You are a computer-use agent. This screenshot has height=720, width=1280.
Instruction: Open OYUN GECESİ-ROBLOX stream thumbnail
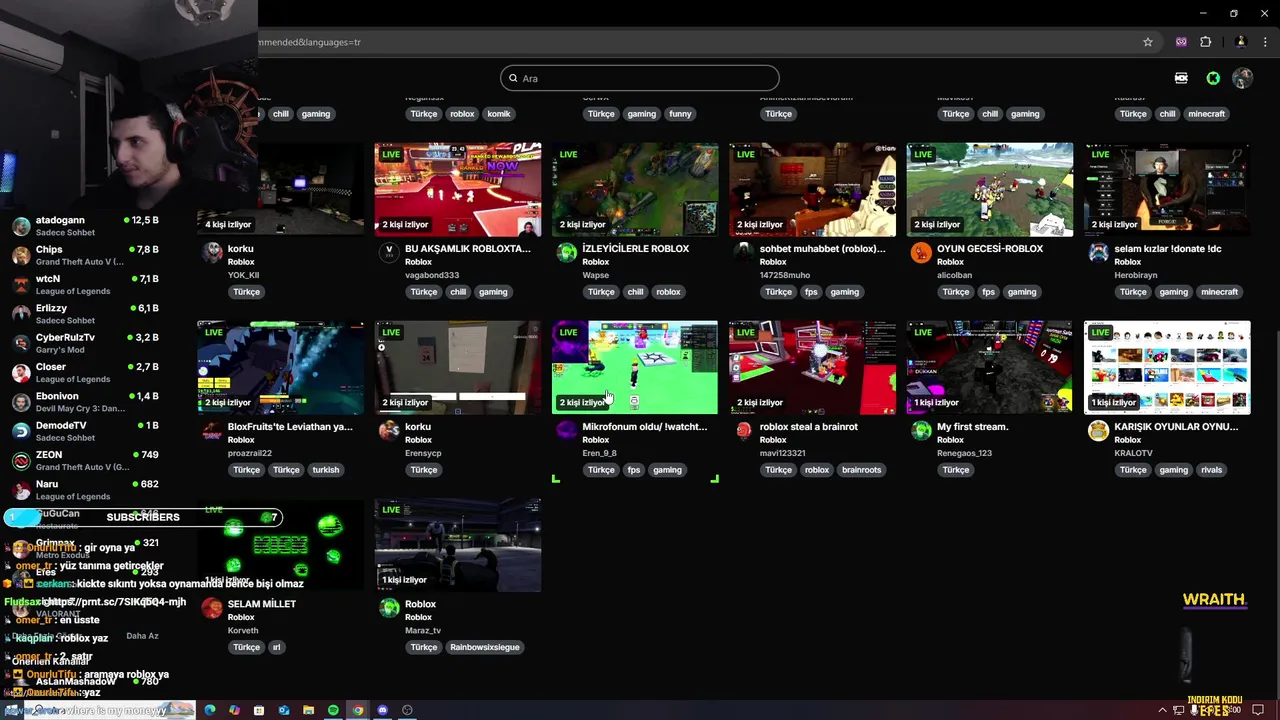point(990,190)
